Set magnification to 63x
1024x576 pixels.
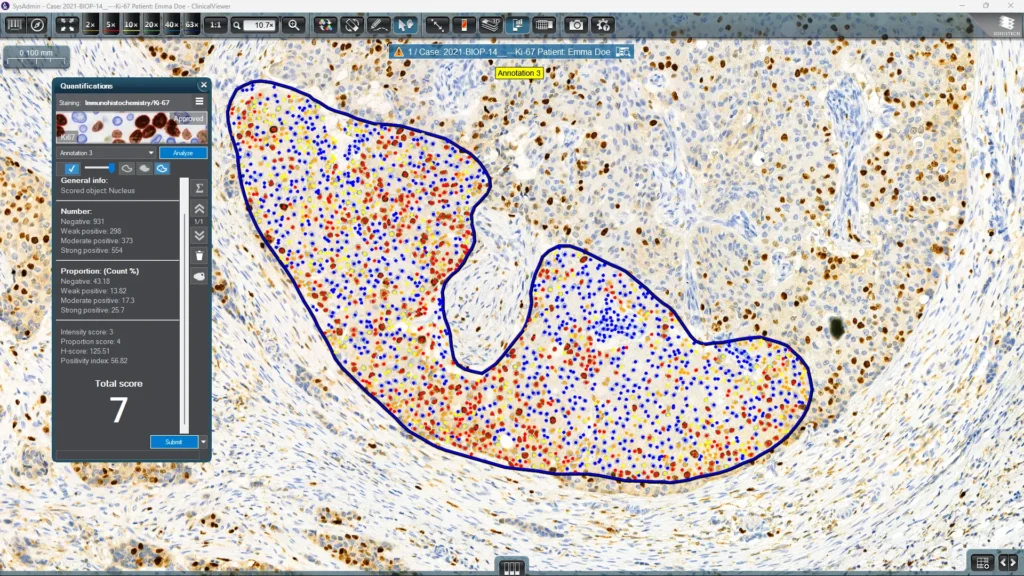tap(191, 25)
